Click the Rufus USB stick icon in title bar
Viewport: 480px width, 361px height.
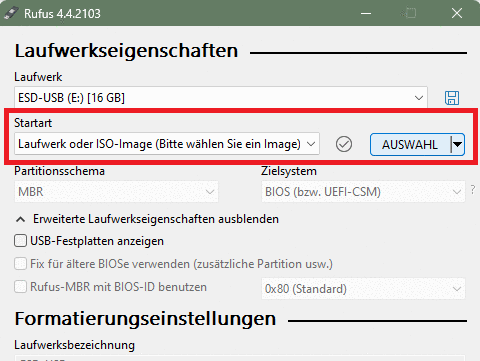(11, 14)
